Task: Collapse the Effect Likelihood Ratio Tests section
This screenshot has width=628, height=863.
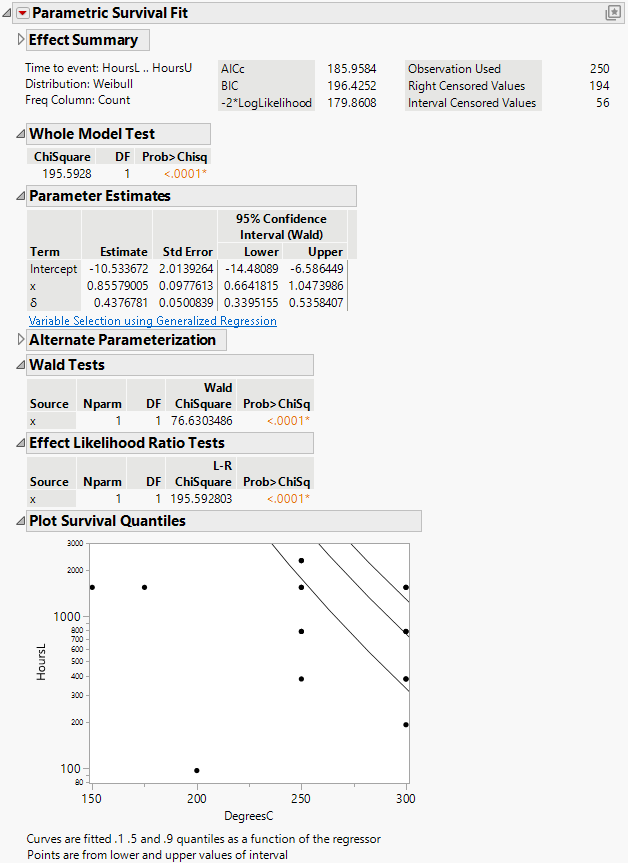Action: click(x=21, y=443)
